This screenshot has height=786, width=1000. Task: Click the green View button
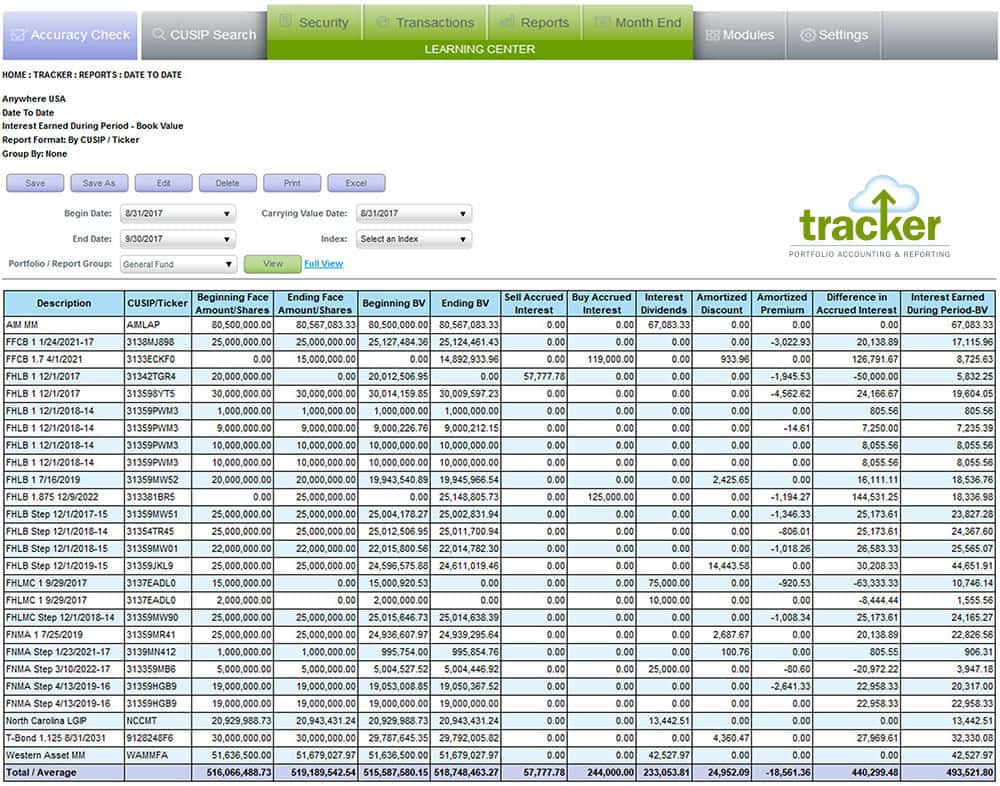pos(271,264)
